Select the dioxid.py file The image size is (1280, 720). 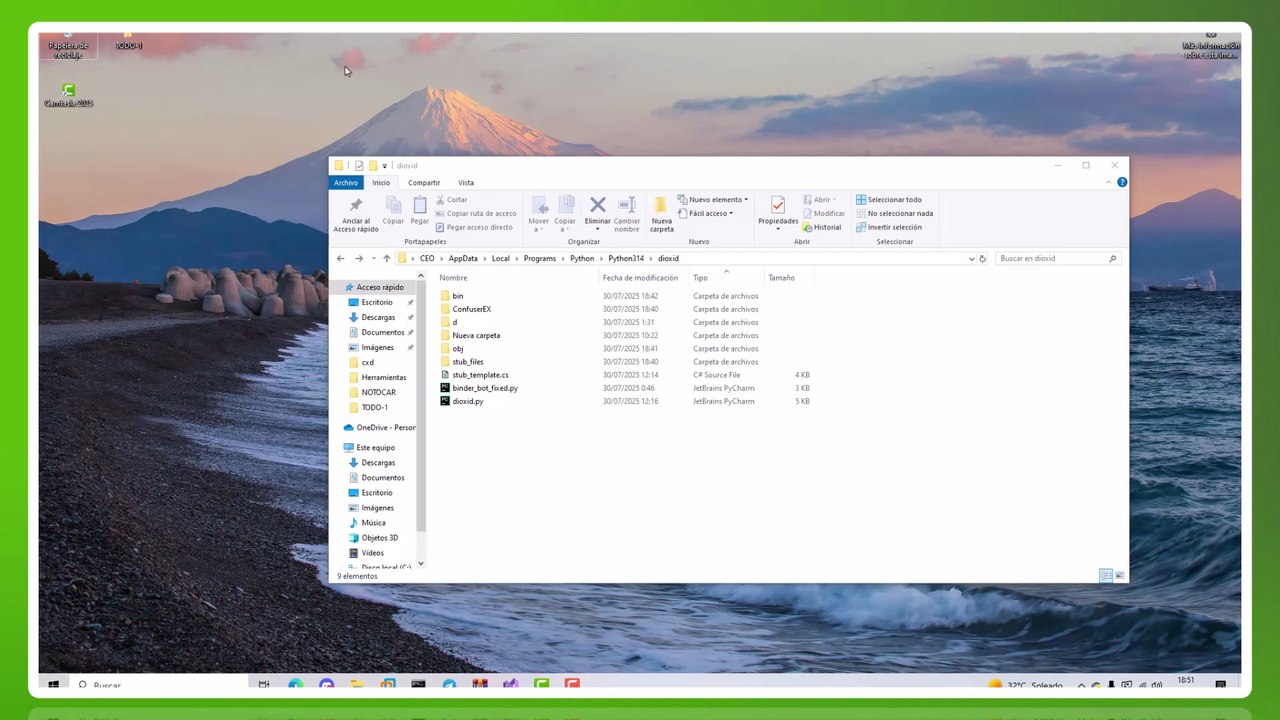(x=467, y=401)
